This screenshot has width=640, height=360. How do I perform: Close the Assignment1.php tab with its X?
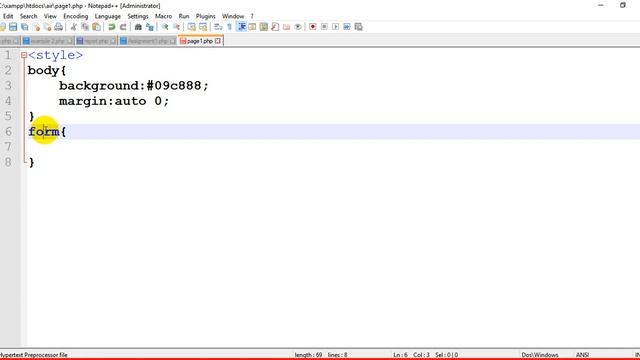pyautogui.click(x=172, y=41)
